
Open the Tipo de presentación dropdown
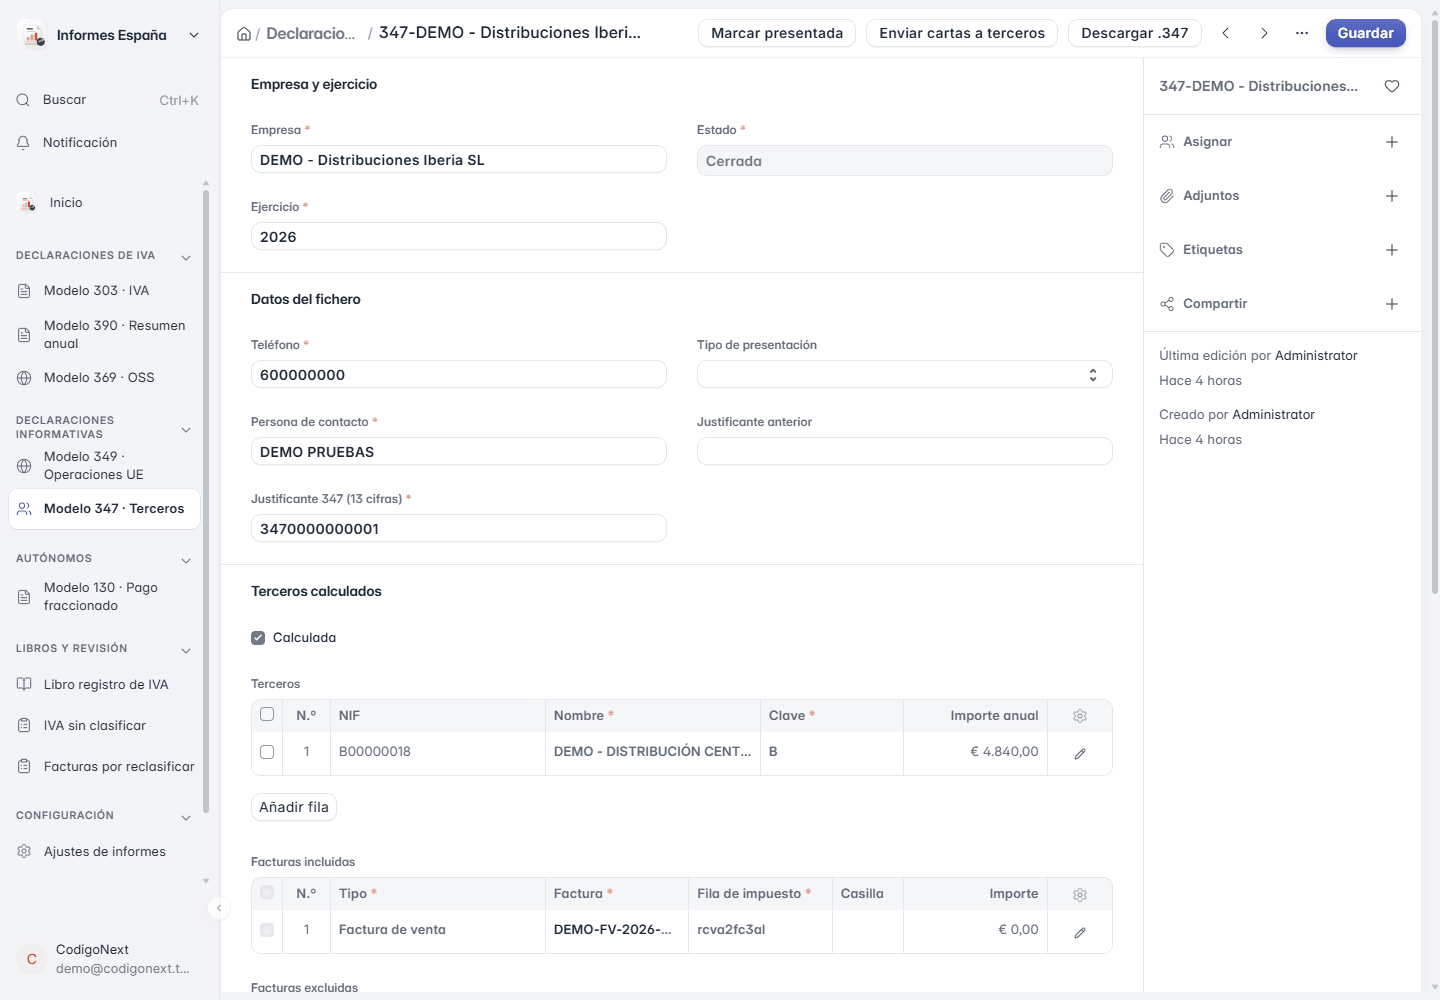point(905,375)
